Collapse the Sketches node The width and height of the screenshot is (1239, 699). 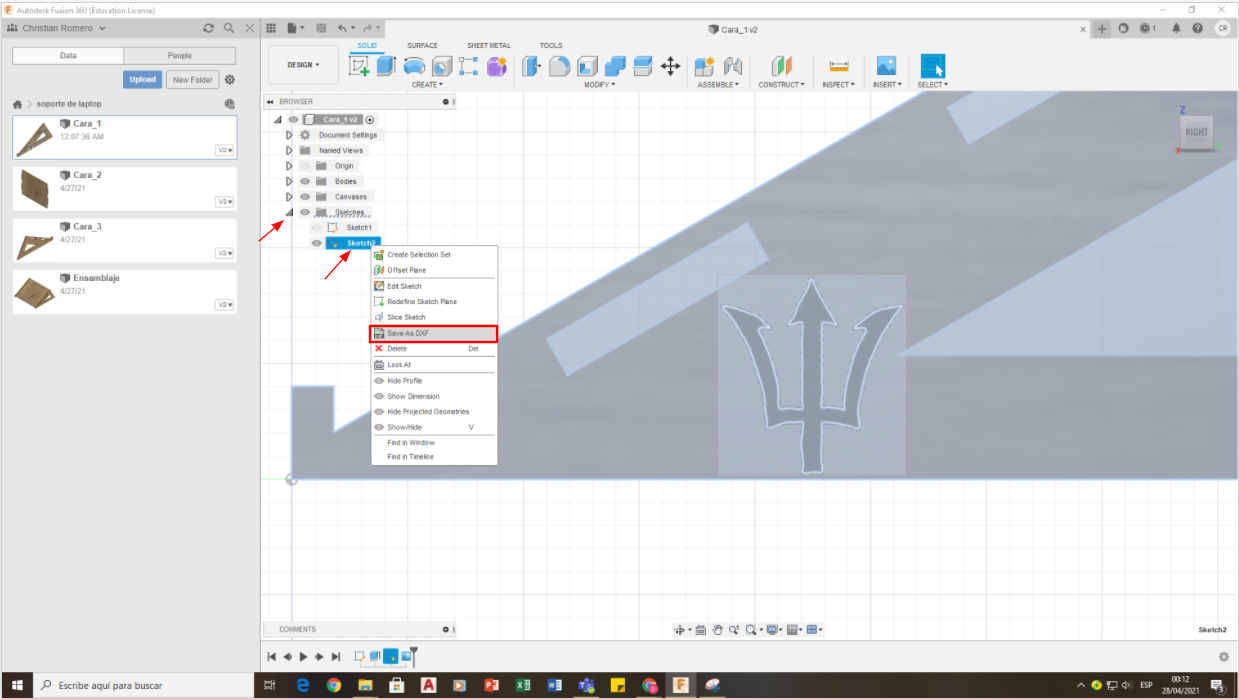[x=290, y=212]
